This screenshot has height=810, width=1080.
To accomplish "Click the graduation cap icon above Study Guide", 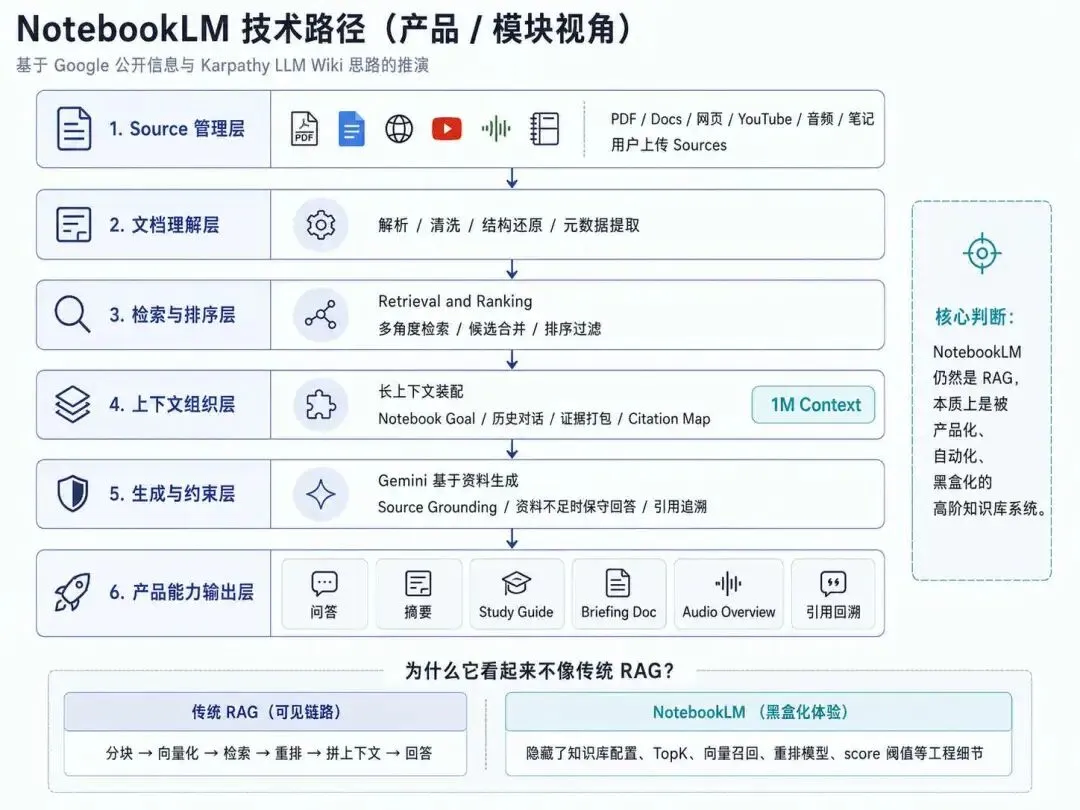I will coord(516,583).
